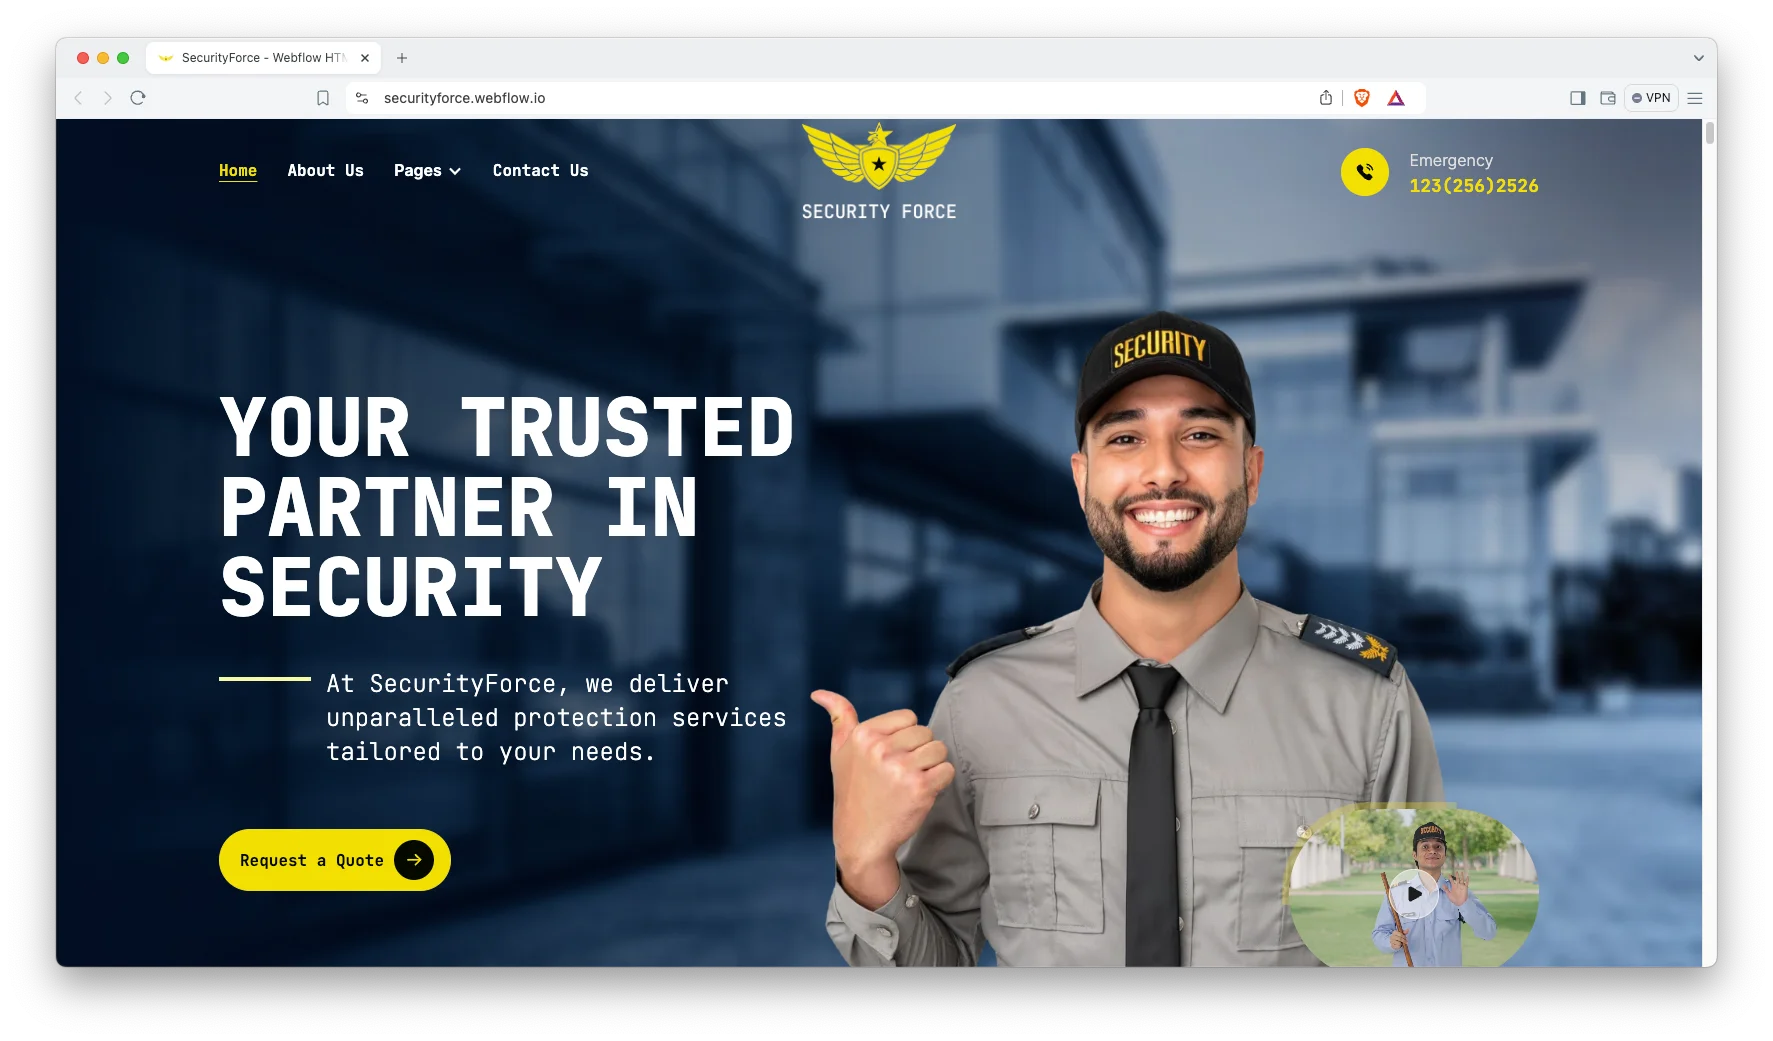Open the Contact Us link
This screenshot has width=1773, height=1041.
click(540, 171)
